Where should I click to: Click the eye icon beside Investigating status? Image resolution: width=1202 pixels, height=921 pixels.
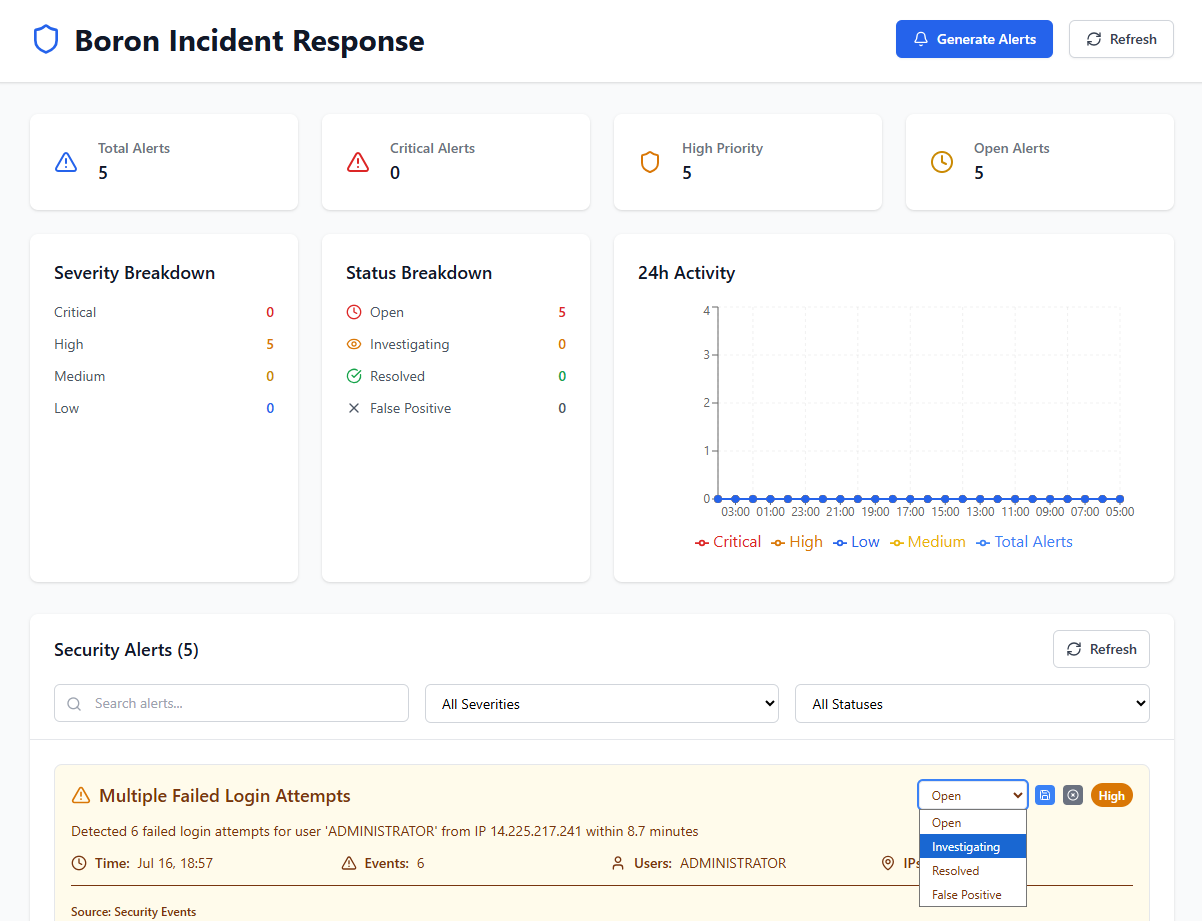click(354, 344)
